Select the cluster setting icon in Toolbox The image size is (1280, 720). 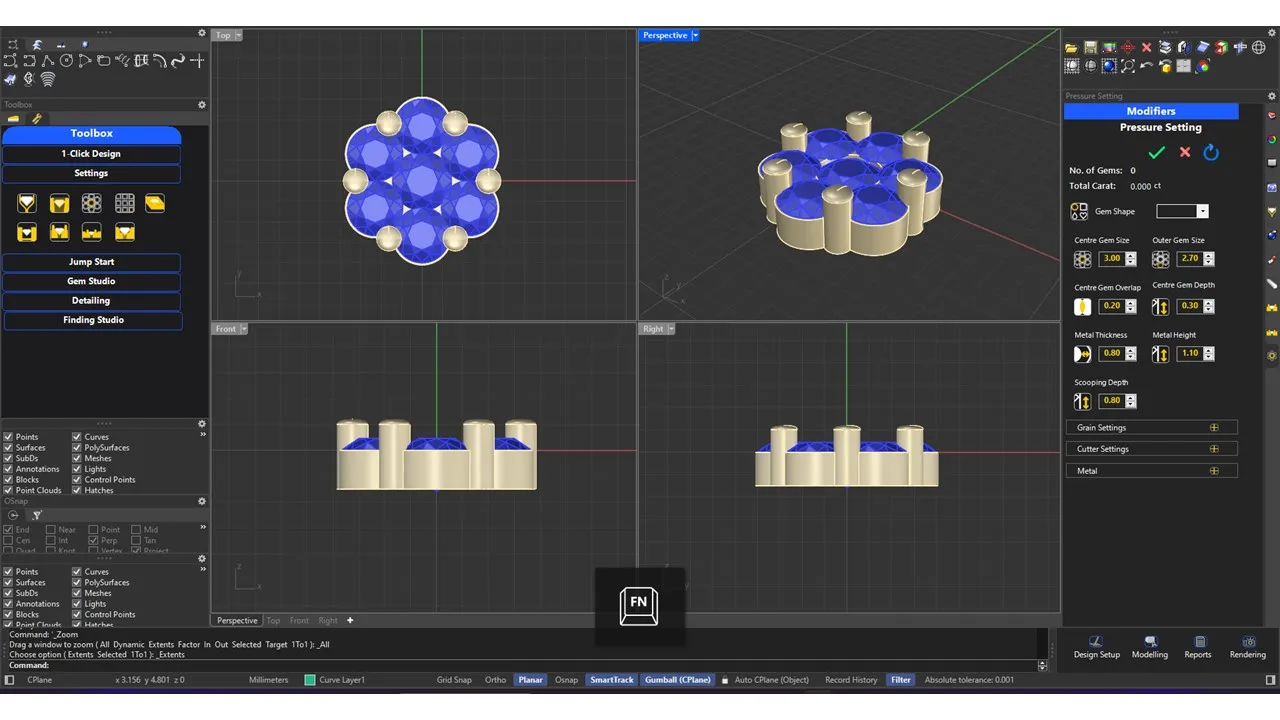pyautogui.click(x=91, y=204)
